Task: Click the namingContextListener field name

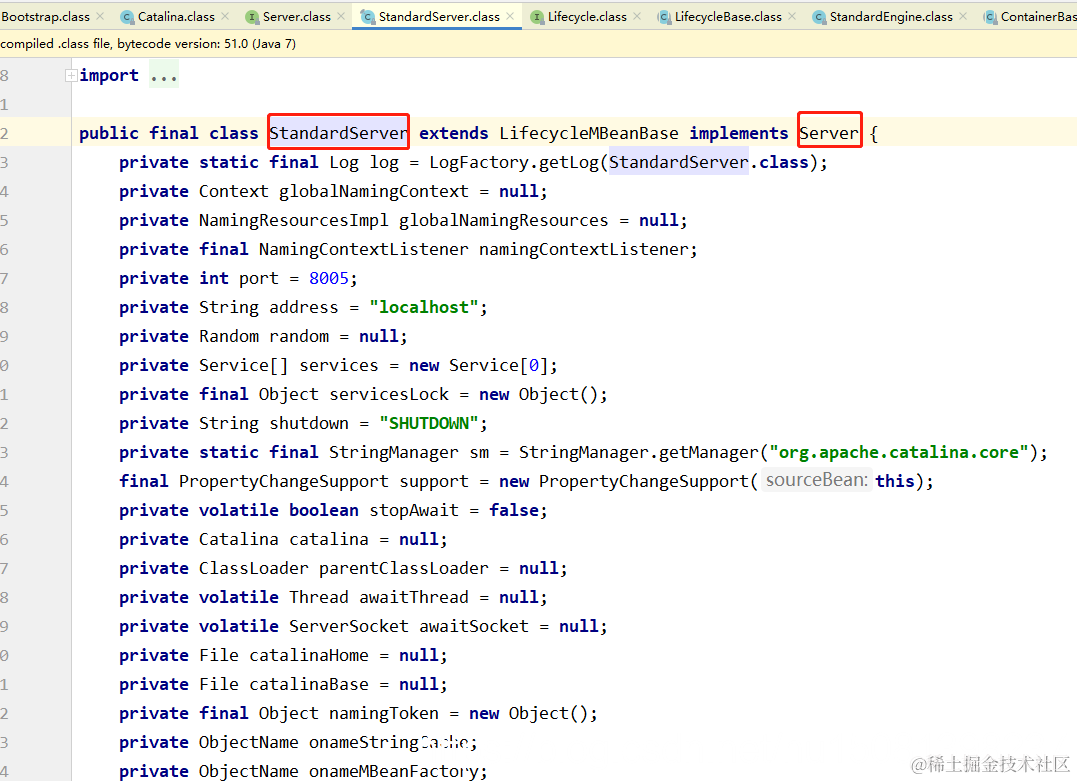Action: (584, 249)
